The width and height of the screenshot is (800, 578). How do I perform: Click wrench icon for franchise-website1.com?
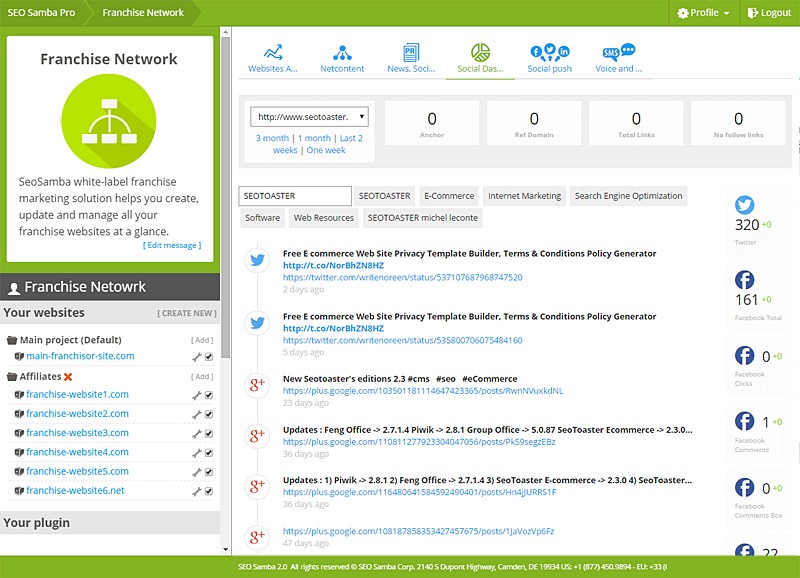pos(196,395)
